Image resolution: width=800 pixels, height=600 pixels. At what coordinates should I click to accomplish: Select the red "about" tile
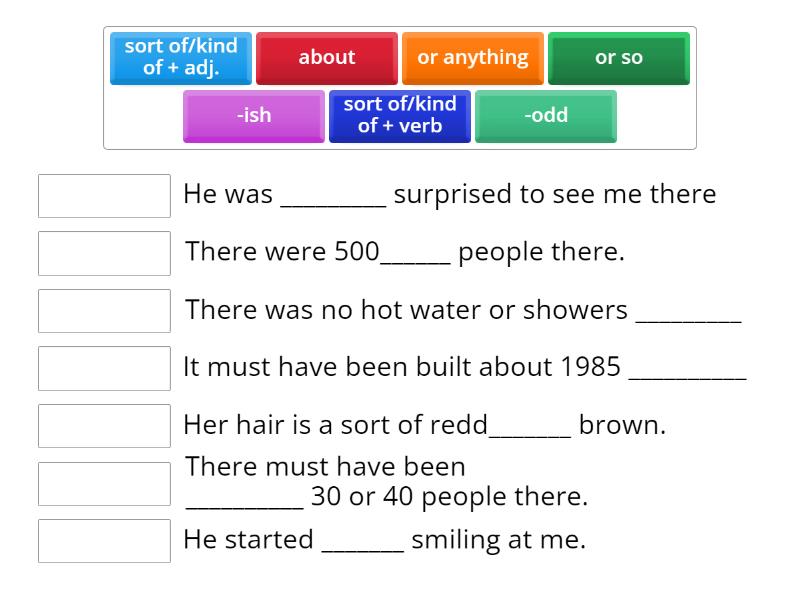[326, 58]
